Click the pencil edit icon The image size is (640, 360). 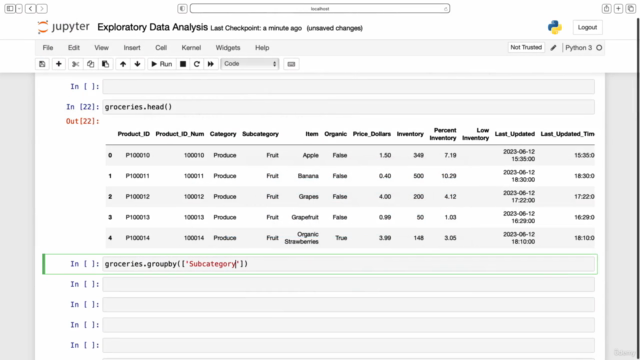(553, 48)
